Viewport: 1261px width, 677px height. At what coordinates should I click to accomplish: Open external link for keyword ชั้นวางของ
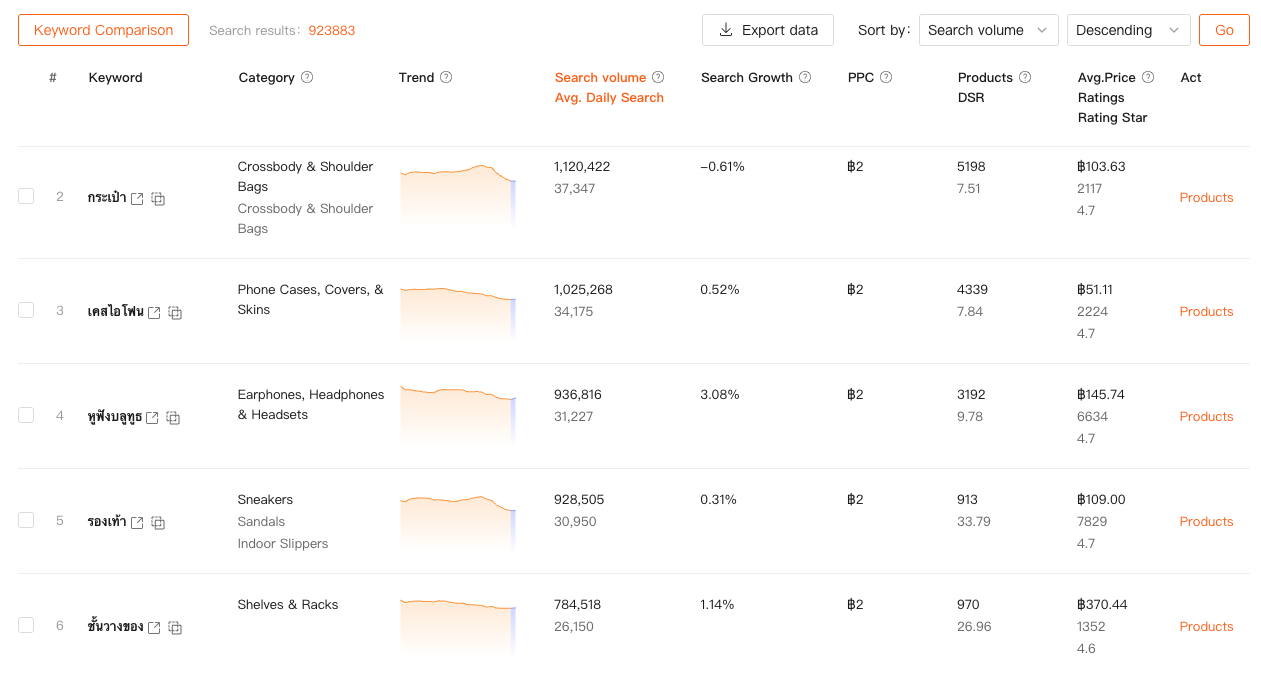(154, 628)
